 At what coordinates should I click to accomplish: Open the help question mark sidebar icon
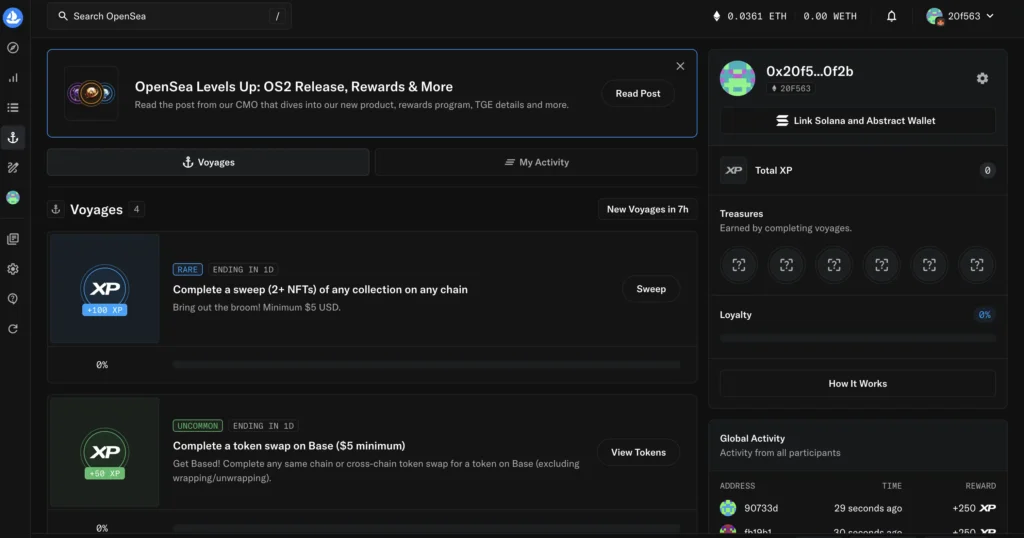pyautogui.click(x=13, y=299)
